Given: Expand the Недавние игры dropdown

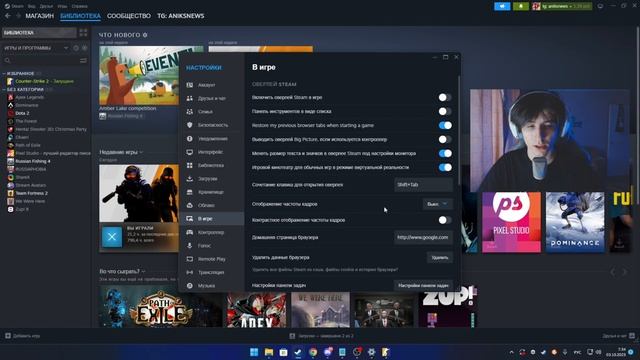Looking at the screenshot, I should point(141,152).
